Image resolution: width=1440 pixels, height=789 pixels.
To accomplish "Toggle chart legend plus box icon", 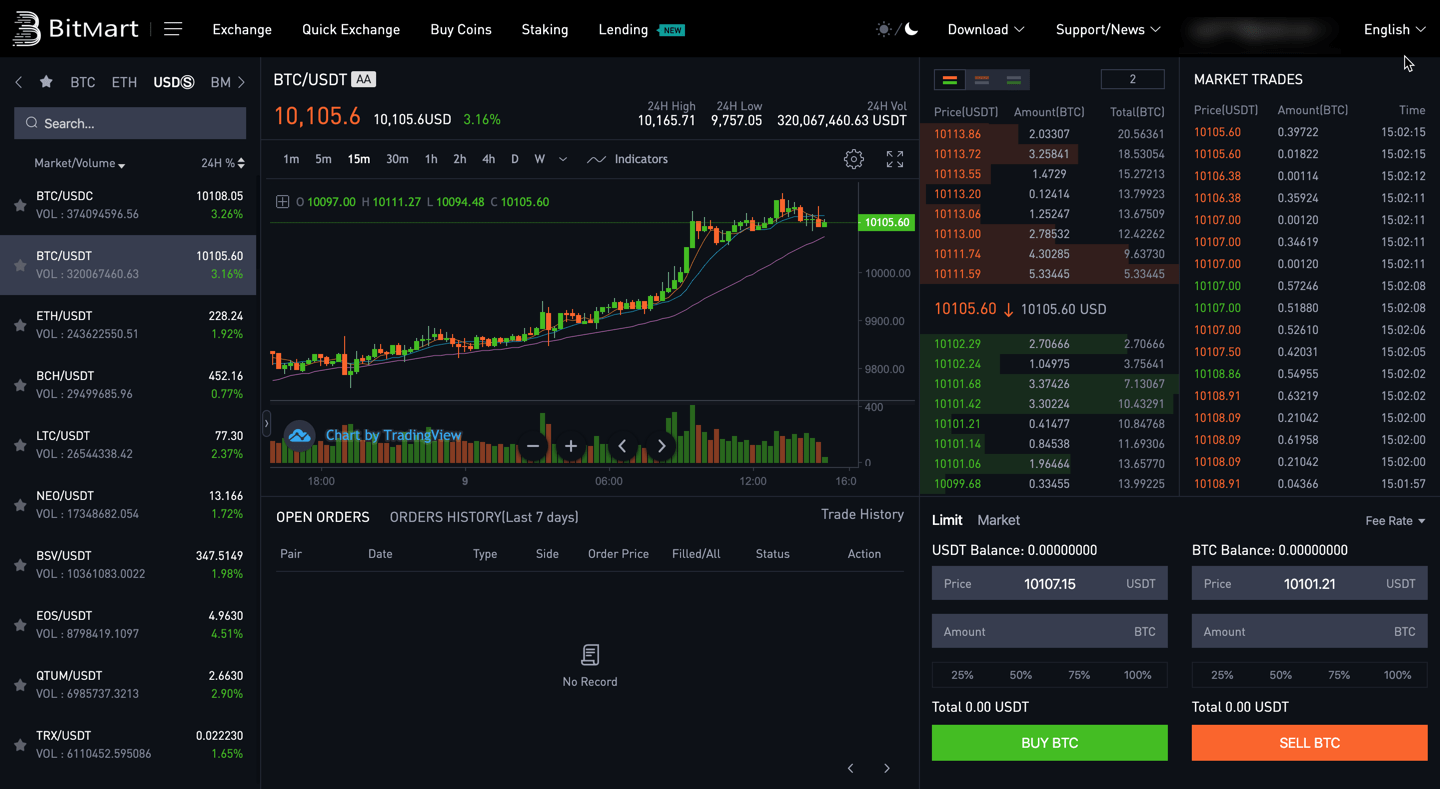I will click(283, 202).
